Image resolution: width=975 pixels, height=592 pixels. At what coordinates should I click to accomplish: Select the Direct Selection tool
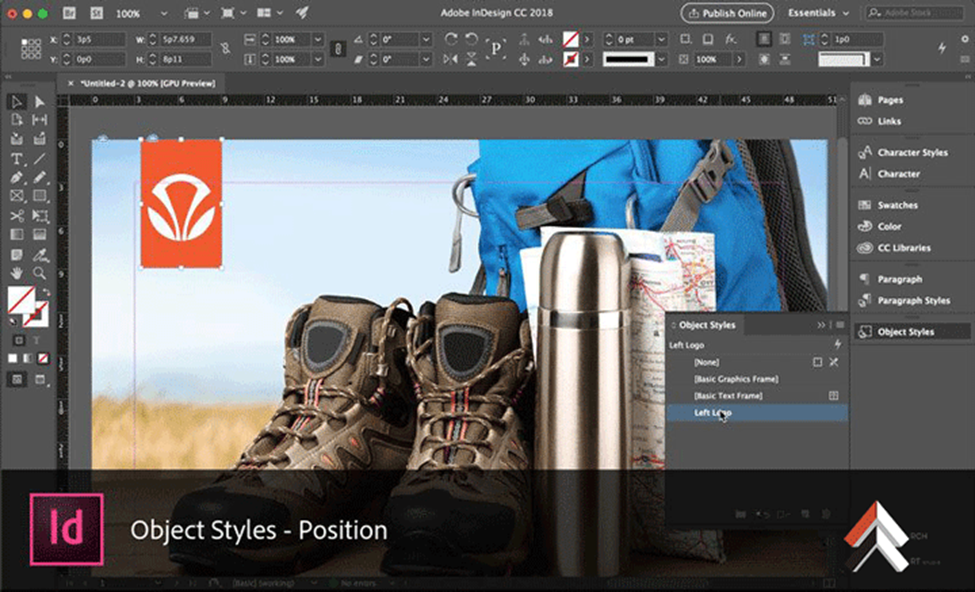coord(40,102)
